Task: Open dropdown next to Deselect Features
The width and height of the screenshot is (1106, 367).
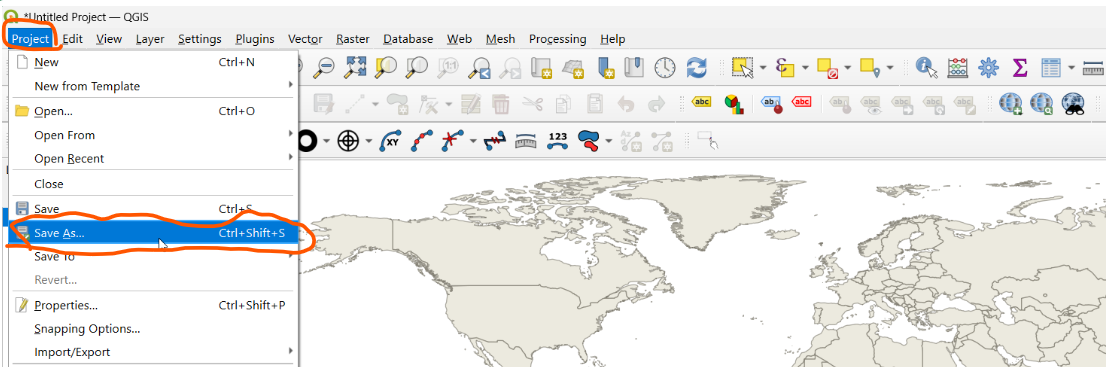Action: tap(848, 68)
